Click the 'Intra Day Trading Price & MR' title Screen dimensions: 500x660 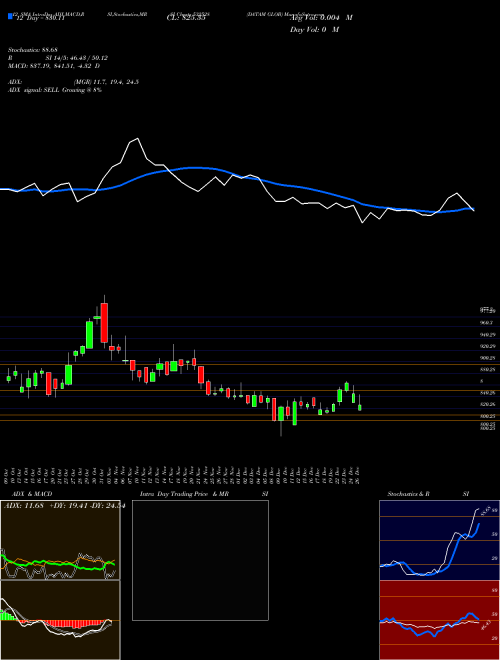coord(184,494)
